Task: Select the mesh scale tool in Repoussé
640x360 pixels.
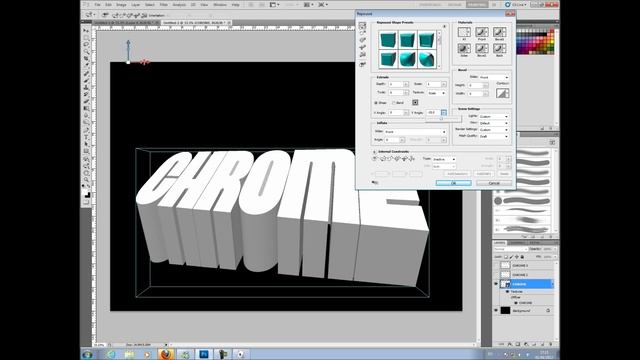Action: point(362,55)
